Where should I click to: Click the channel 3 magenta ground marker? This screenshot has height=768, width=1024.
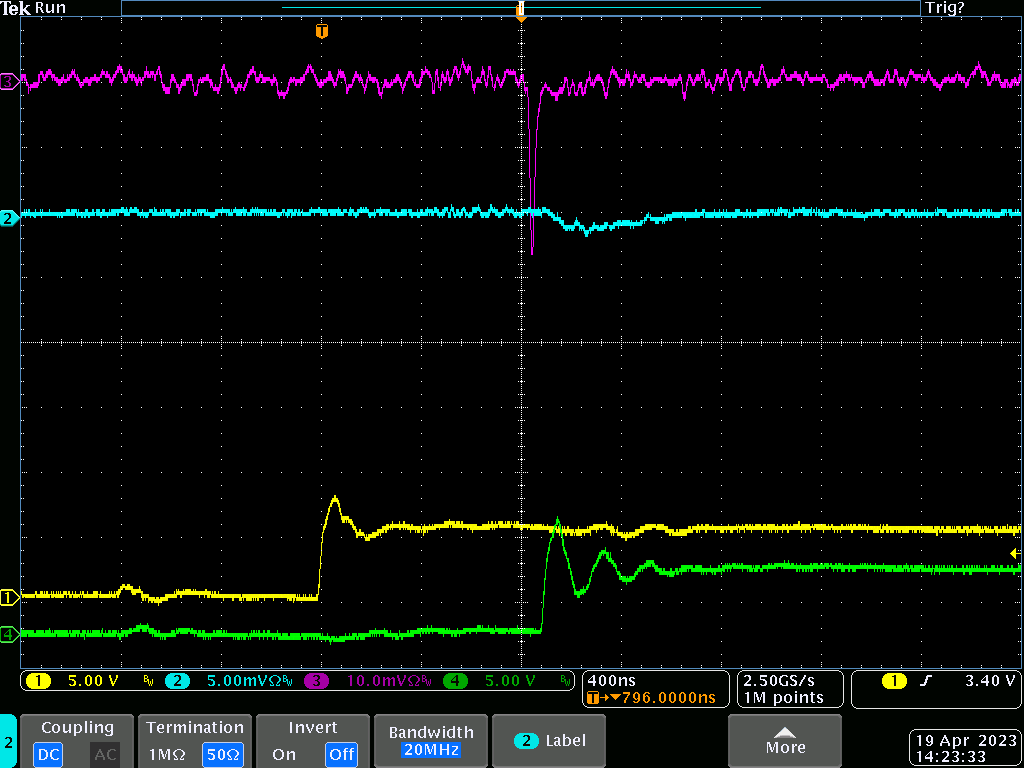[9, 82]
